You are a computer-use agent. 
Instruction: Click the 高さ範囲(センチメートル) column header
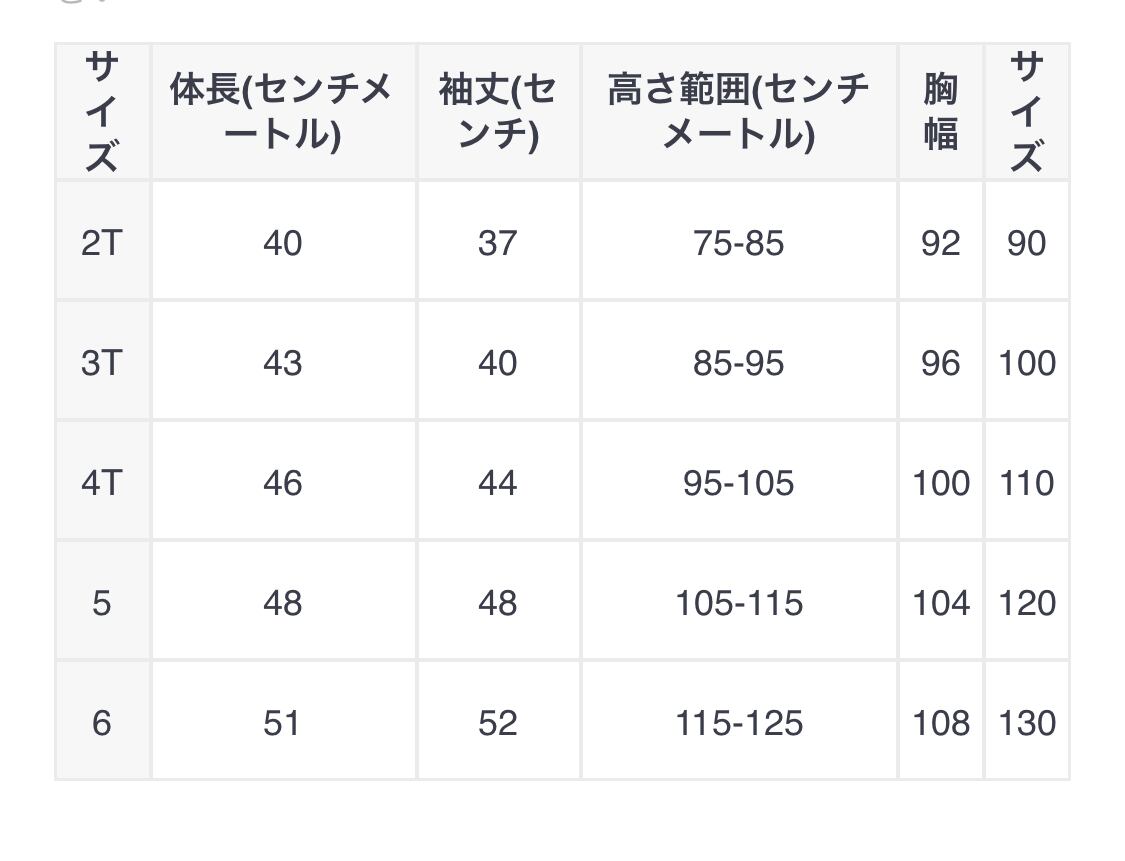(x=738, y=112)
